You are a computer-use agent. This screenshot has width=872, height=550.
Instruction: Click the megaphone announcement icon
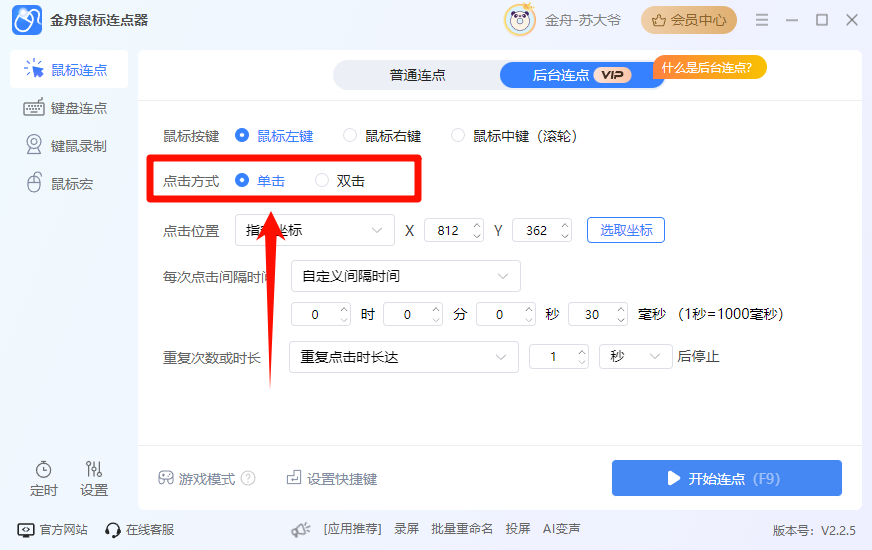pos(301,529)
